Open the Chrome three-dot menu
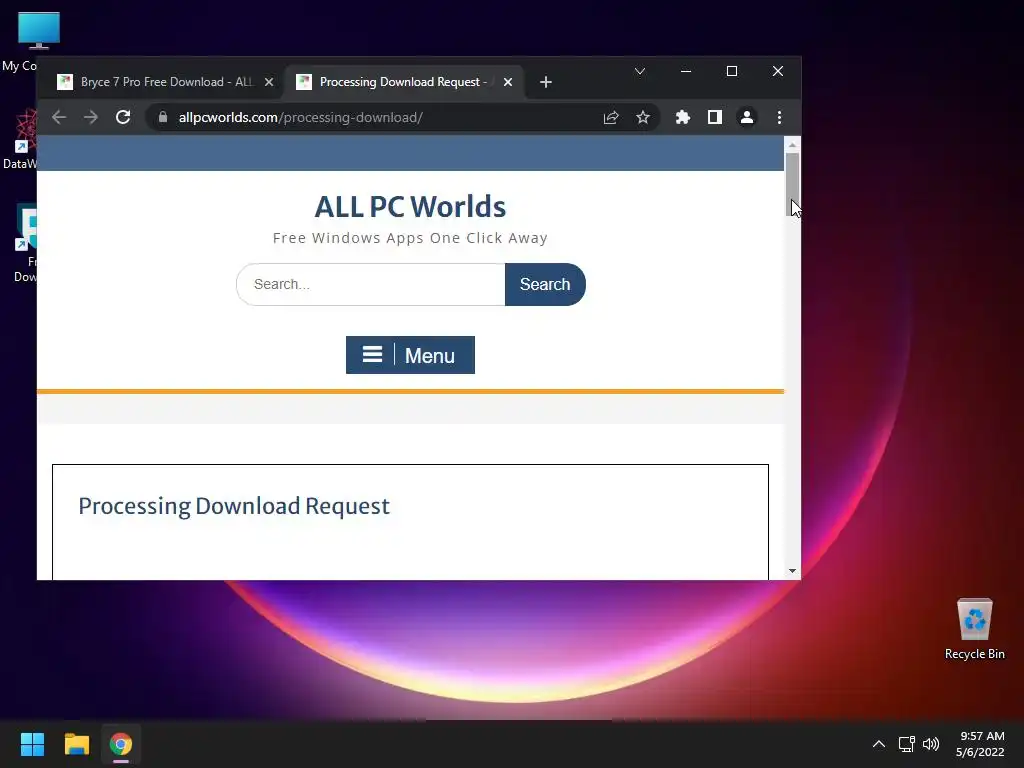This screenshot has height=768, width=1024. point(779,117)
